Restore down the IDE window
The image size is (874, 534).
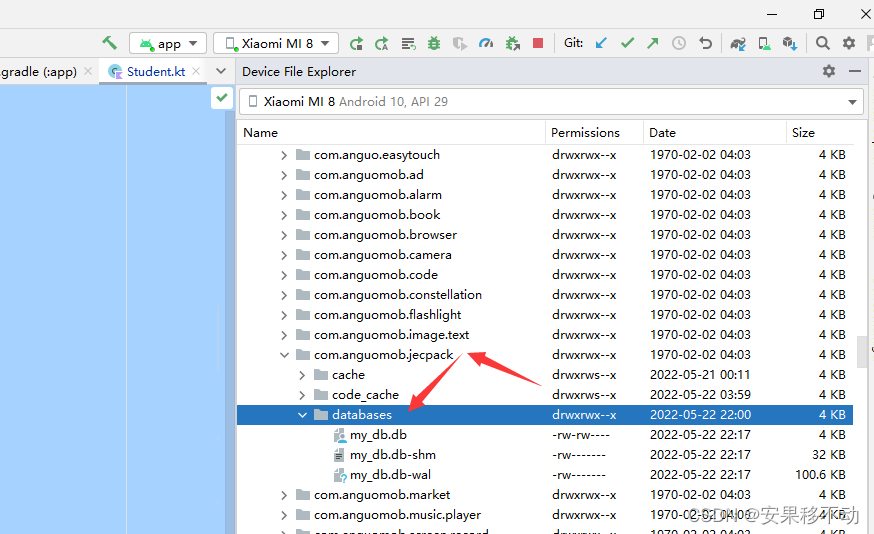tap(819, 14)
